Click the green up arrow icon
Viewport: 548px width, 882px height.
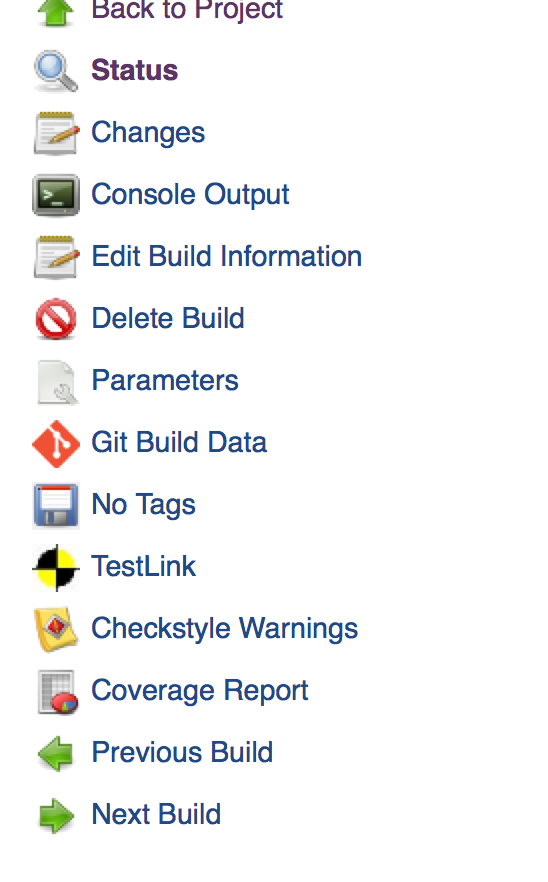[x=55, y=11]
